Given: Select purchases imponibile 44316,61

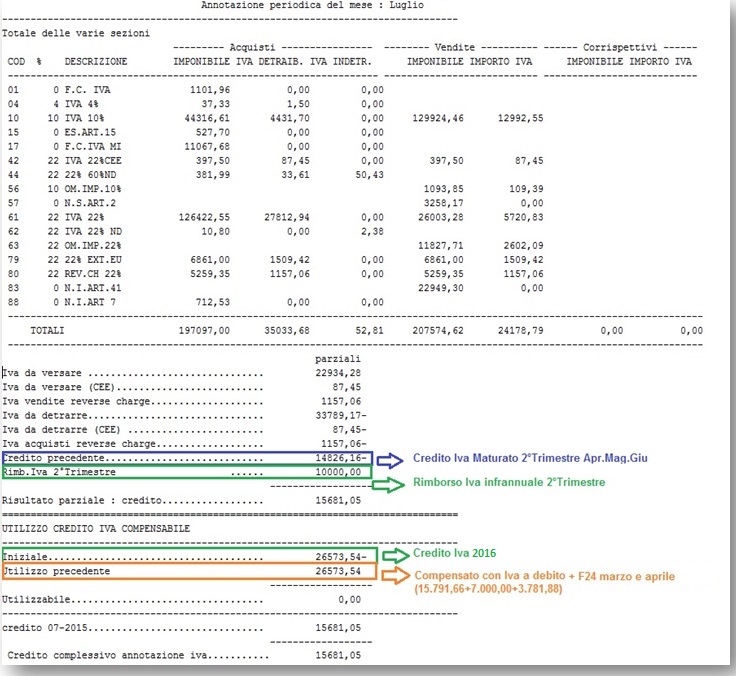Looking at the screenshot, I should [x=207, y=118].
